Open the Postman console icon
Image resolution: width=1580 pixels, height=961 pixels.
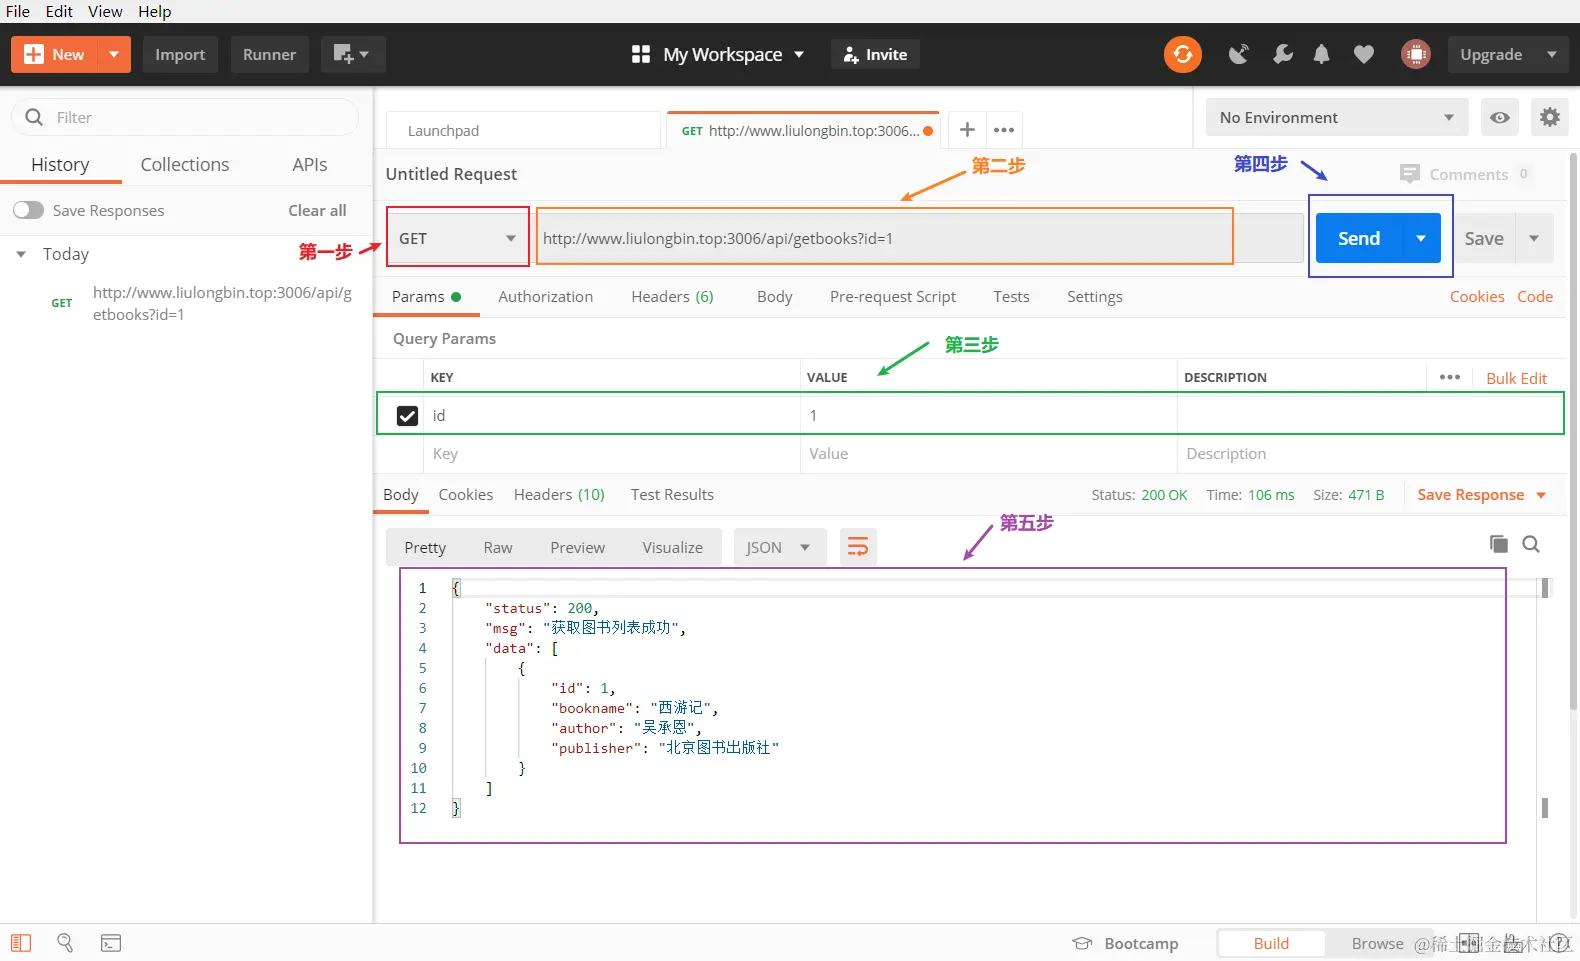click(111, 943)
